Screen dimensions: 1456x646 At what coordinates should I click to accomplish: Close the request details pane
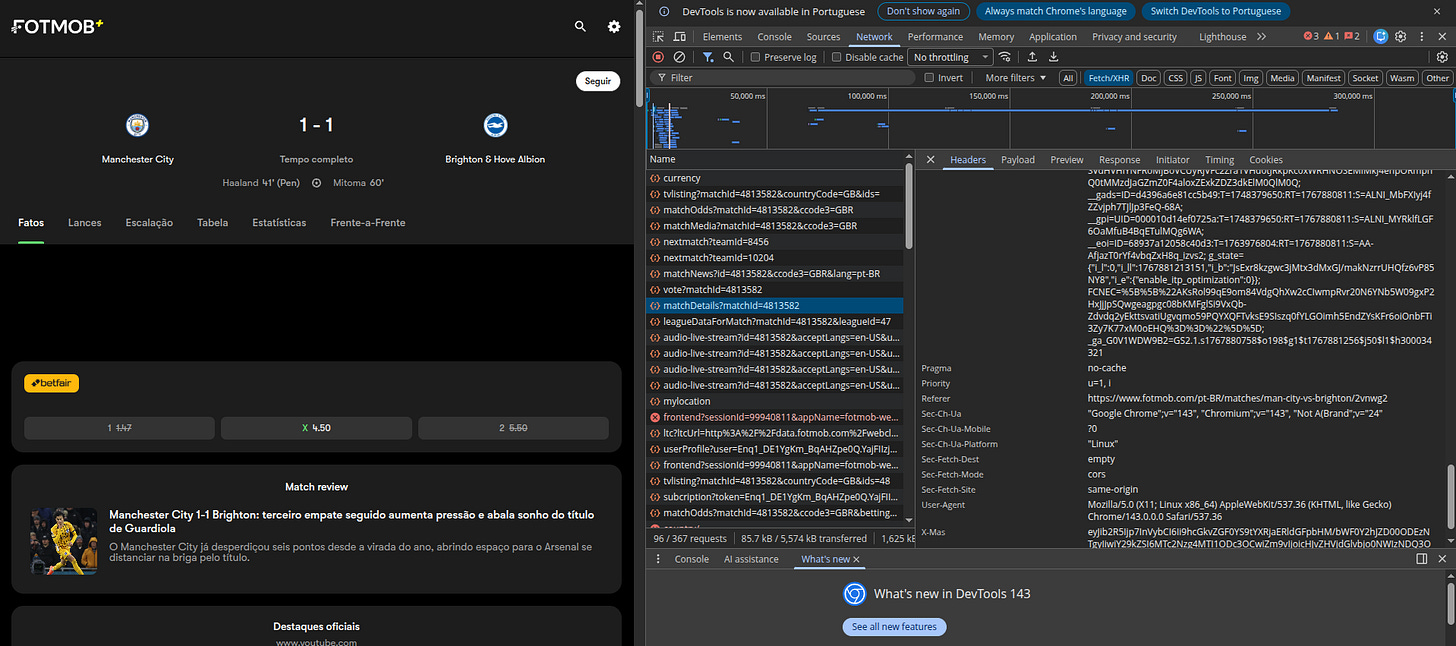click(930, 160)
